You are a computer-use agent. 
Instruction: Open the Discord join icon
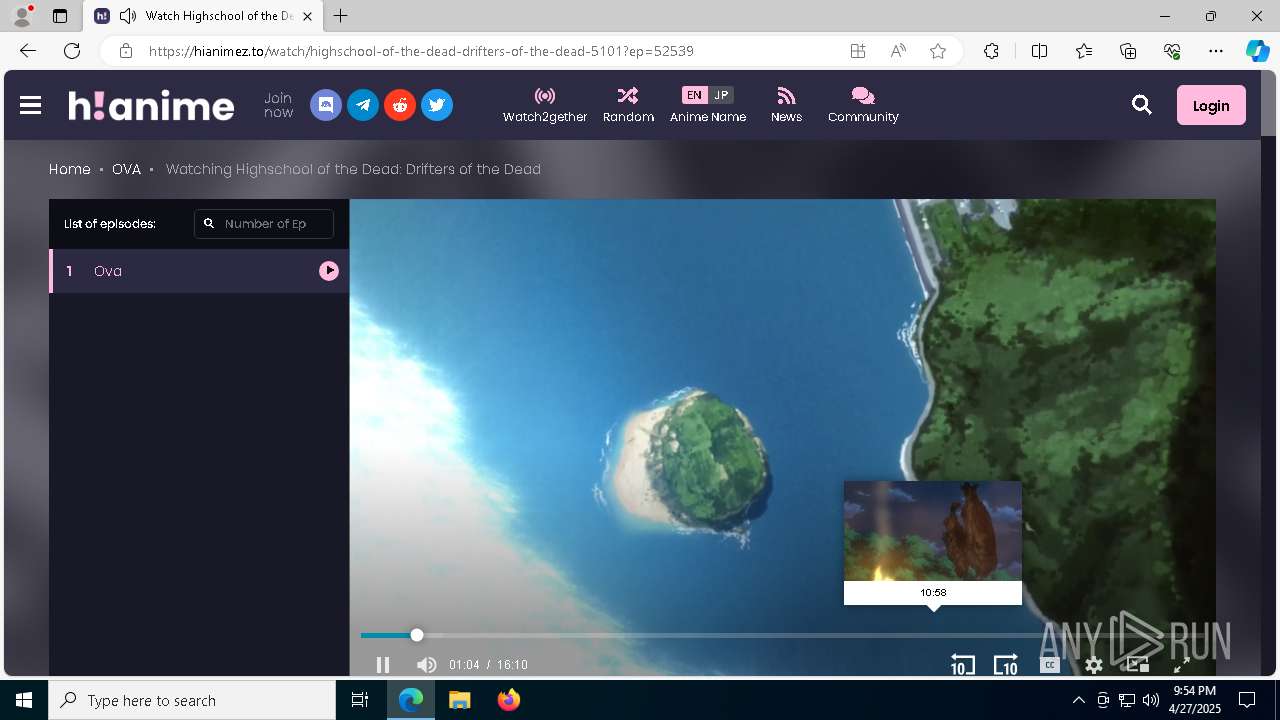326,105
